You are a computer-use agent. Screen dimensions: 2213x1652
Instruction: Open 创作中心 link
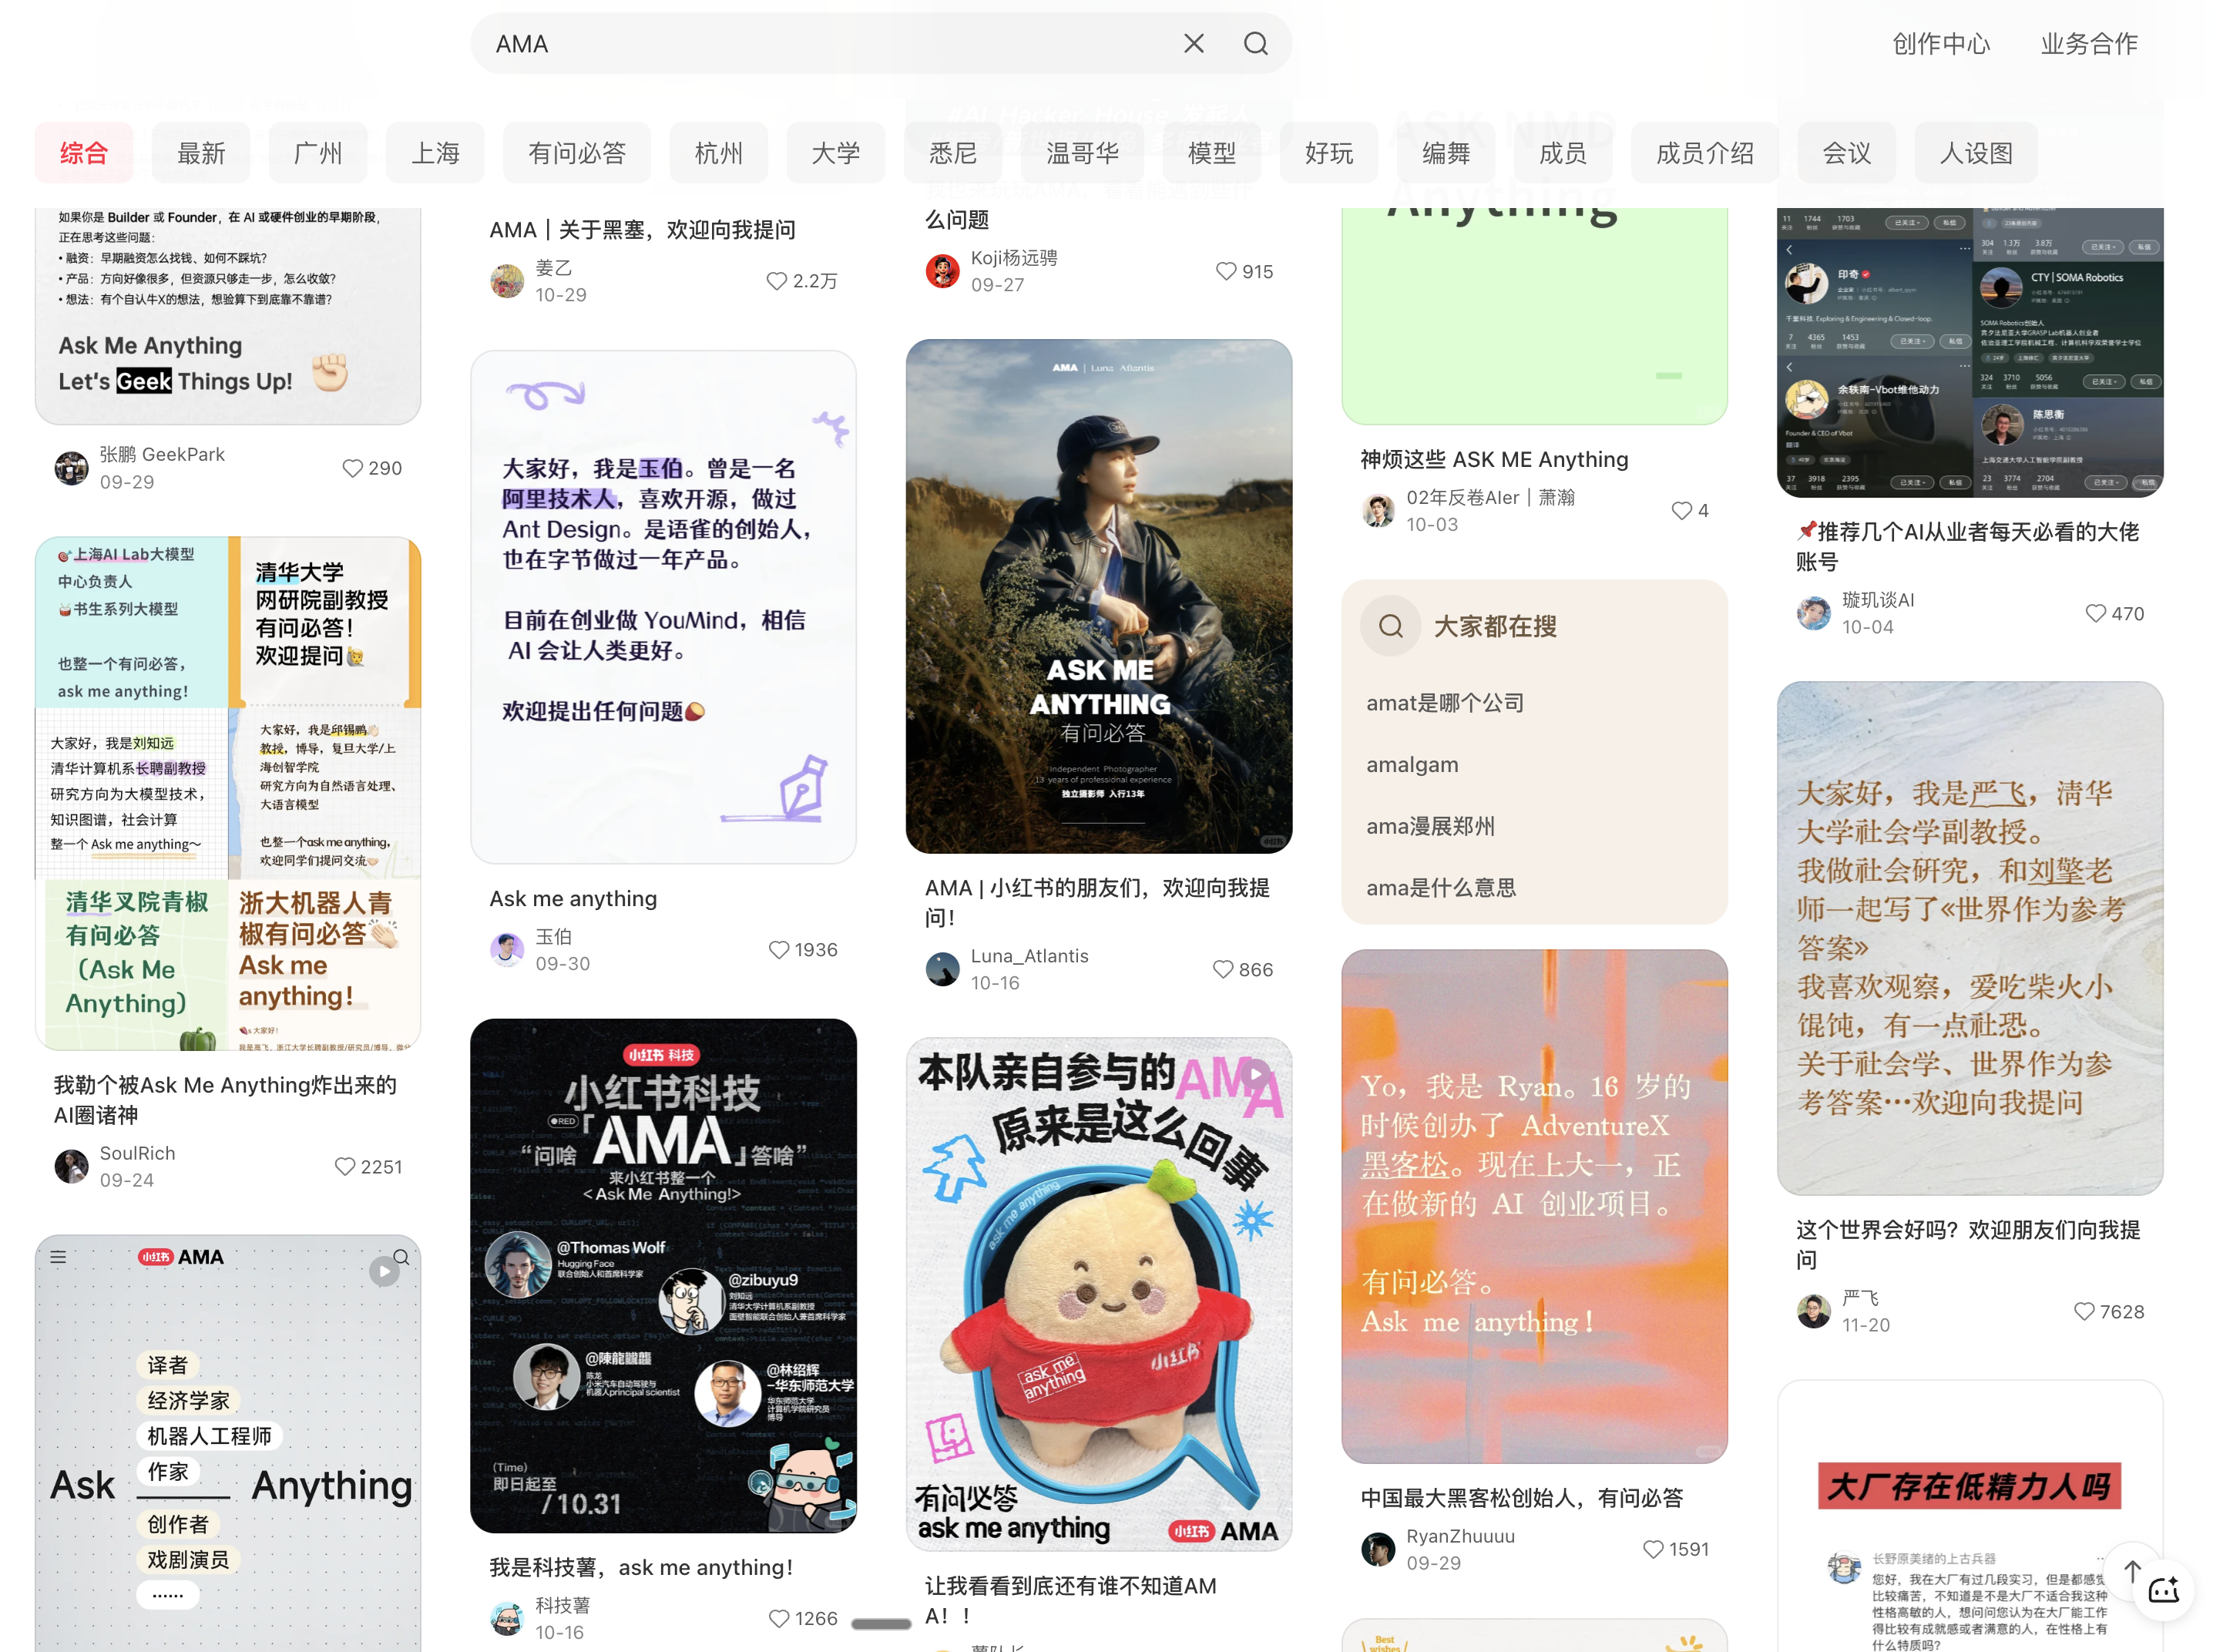pos(1940,44)
